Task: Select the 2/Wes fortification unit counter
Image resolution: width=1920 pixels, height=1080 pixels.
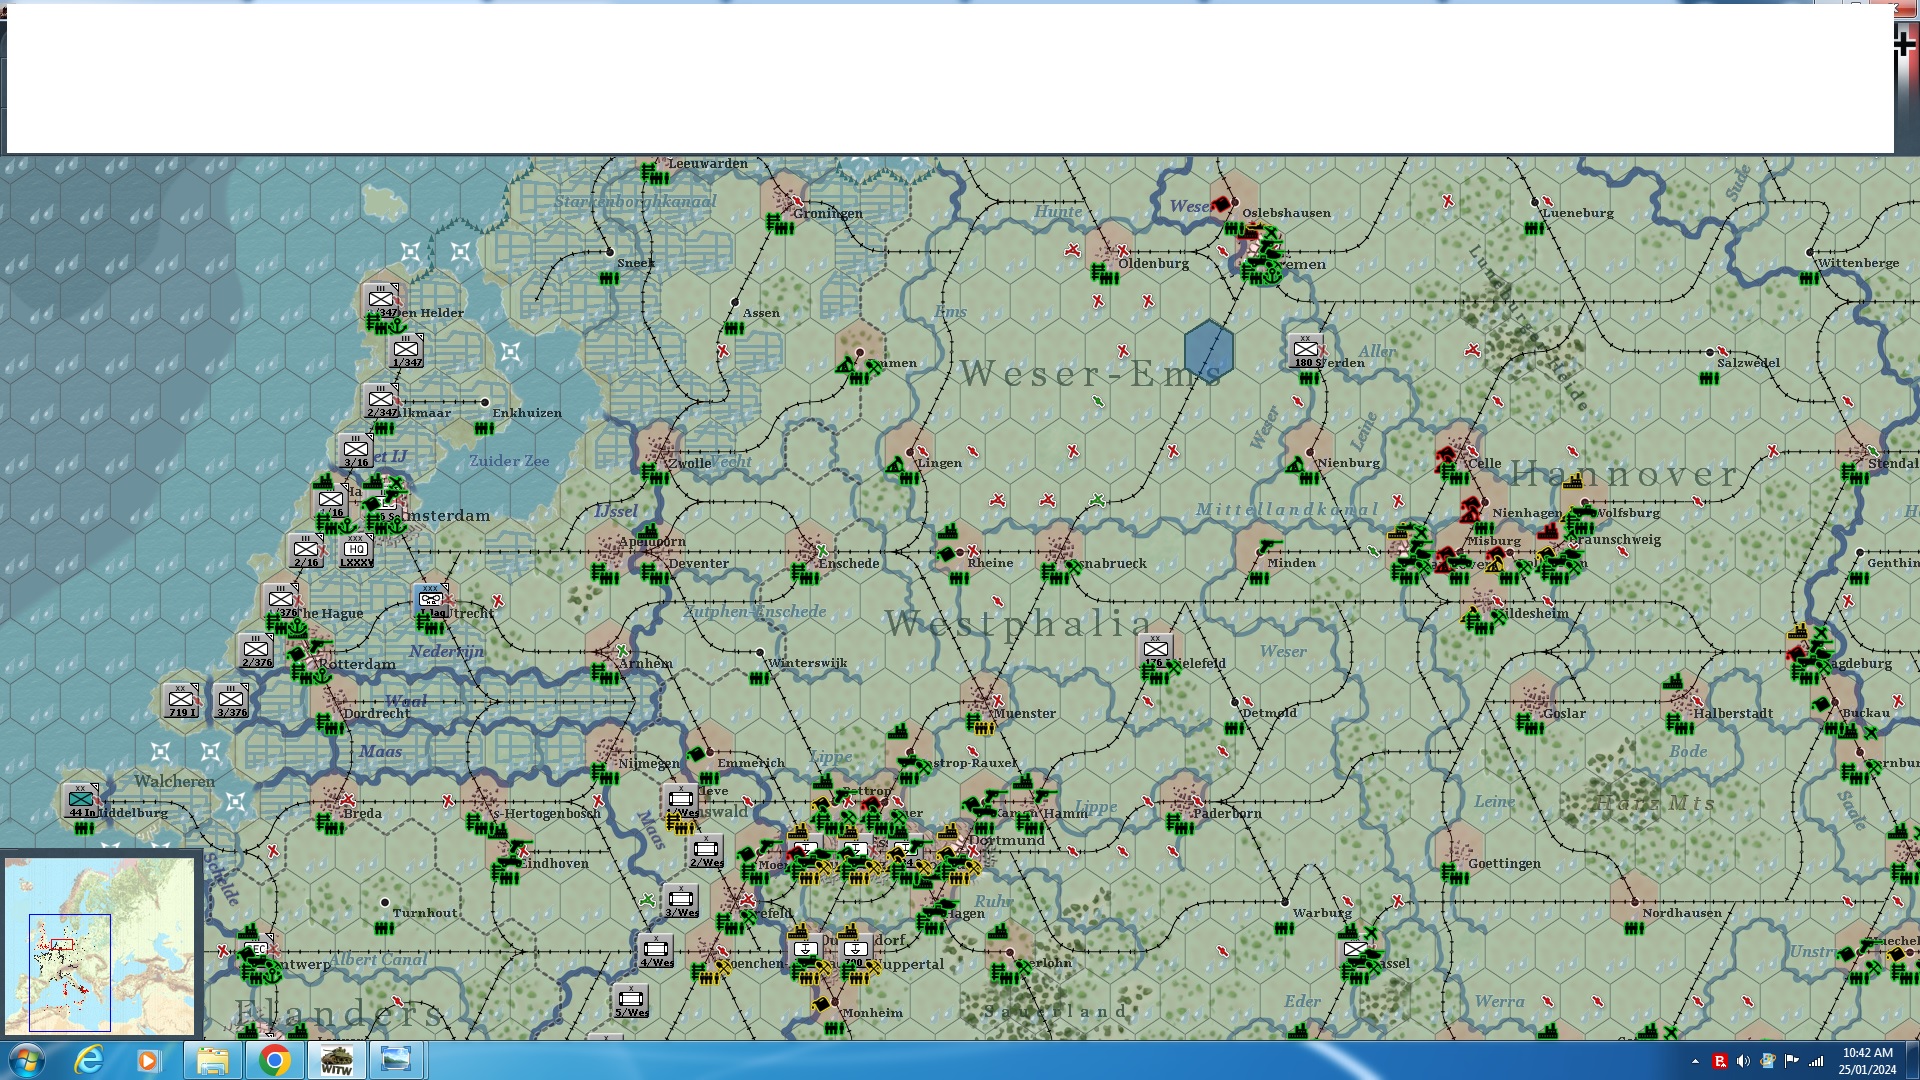Action: 706,852
